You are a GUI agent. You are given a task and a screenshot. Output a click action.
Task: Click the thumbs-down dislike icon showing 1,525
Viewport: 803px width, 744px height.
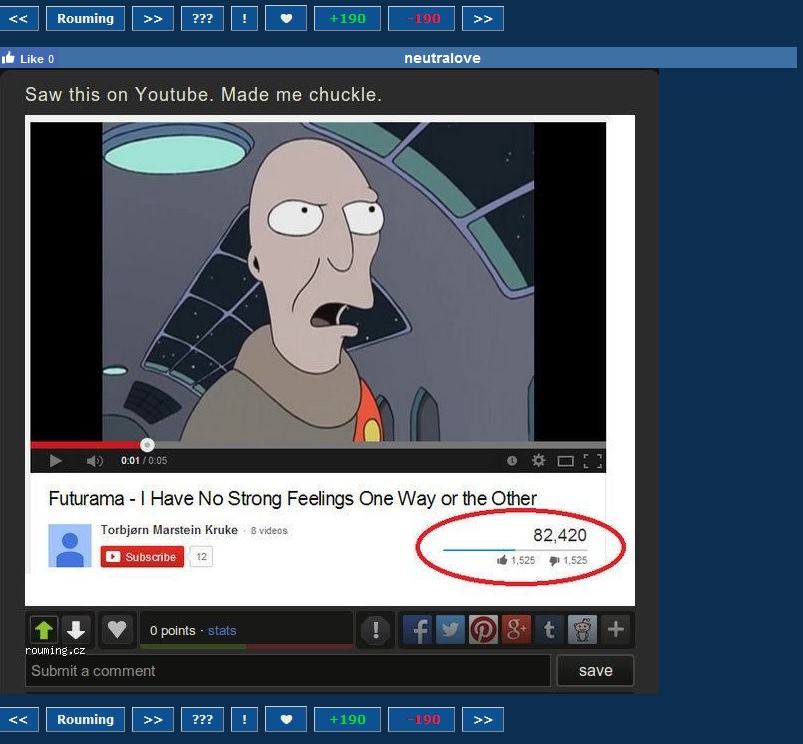click(x=554, y=561)
